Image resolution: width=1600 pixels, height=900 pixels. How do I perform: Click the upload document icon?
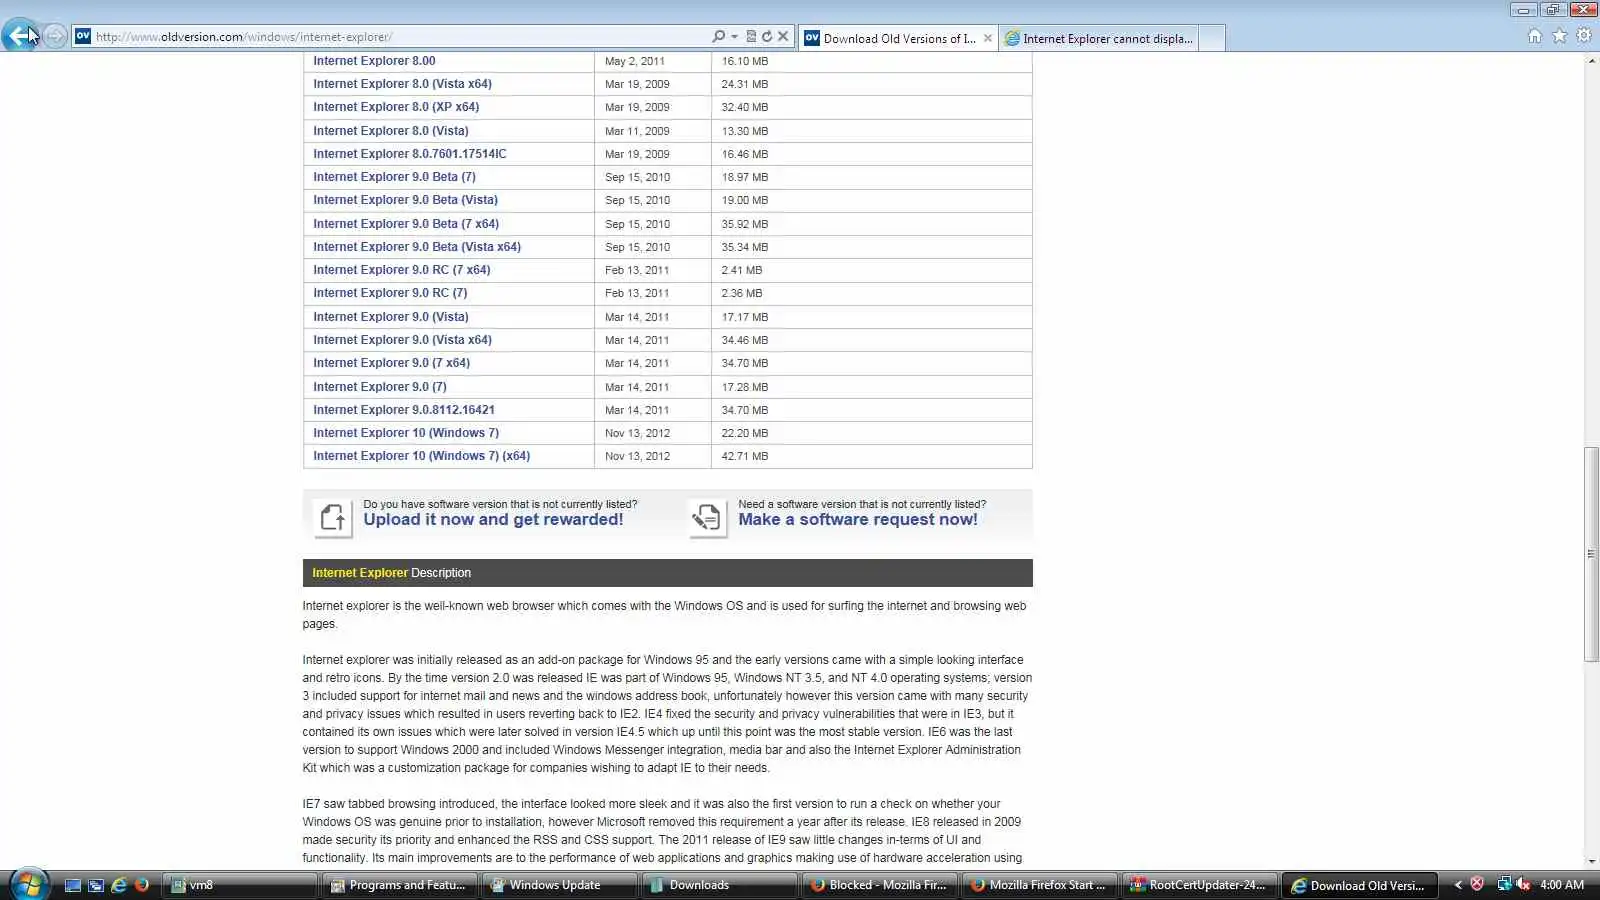333,518
